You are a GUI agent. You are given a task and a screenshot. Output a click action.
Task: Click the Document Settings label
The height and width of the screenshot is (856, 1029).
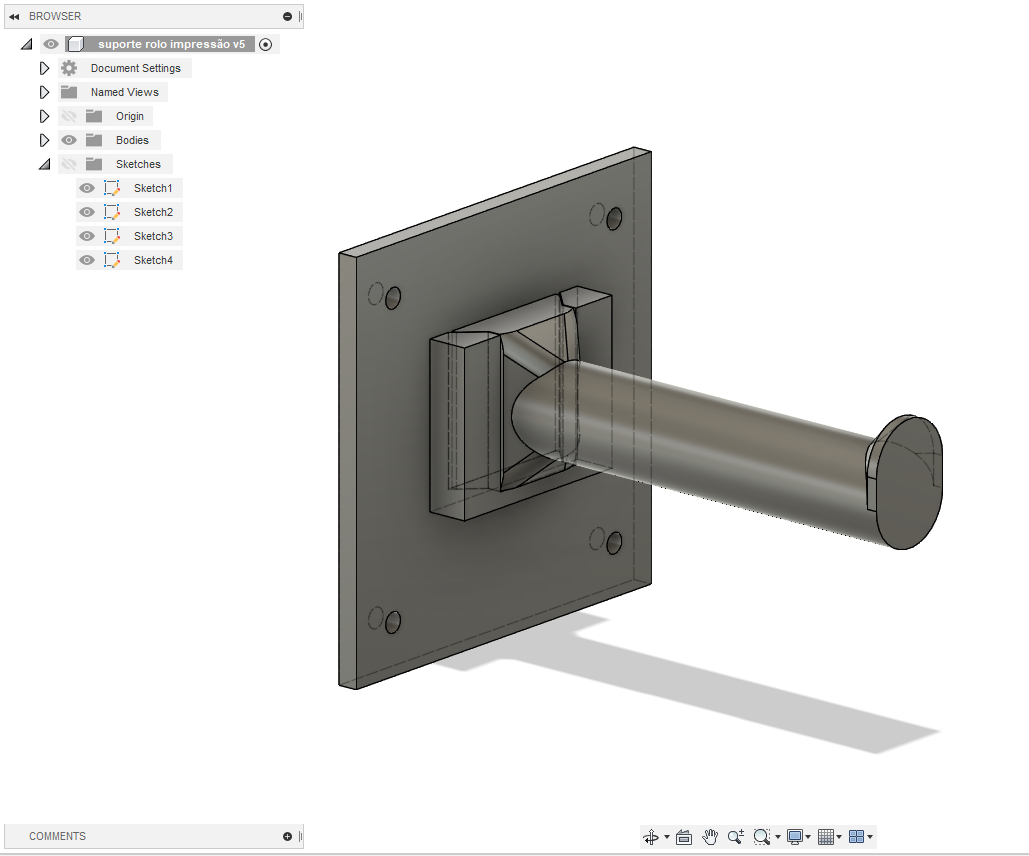pyautogui.click(x=135, y=68)
